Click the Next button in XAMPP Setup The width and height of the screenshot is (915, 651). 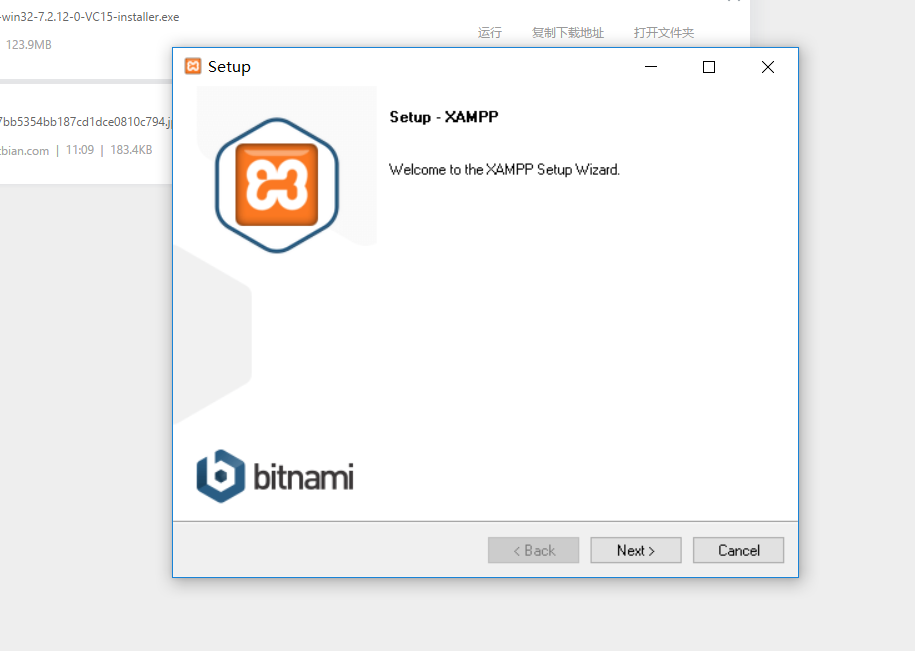coord(635,550)
